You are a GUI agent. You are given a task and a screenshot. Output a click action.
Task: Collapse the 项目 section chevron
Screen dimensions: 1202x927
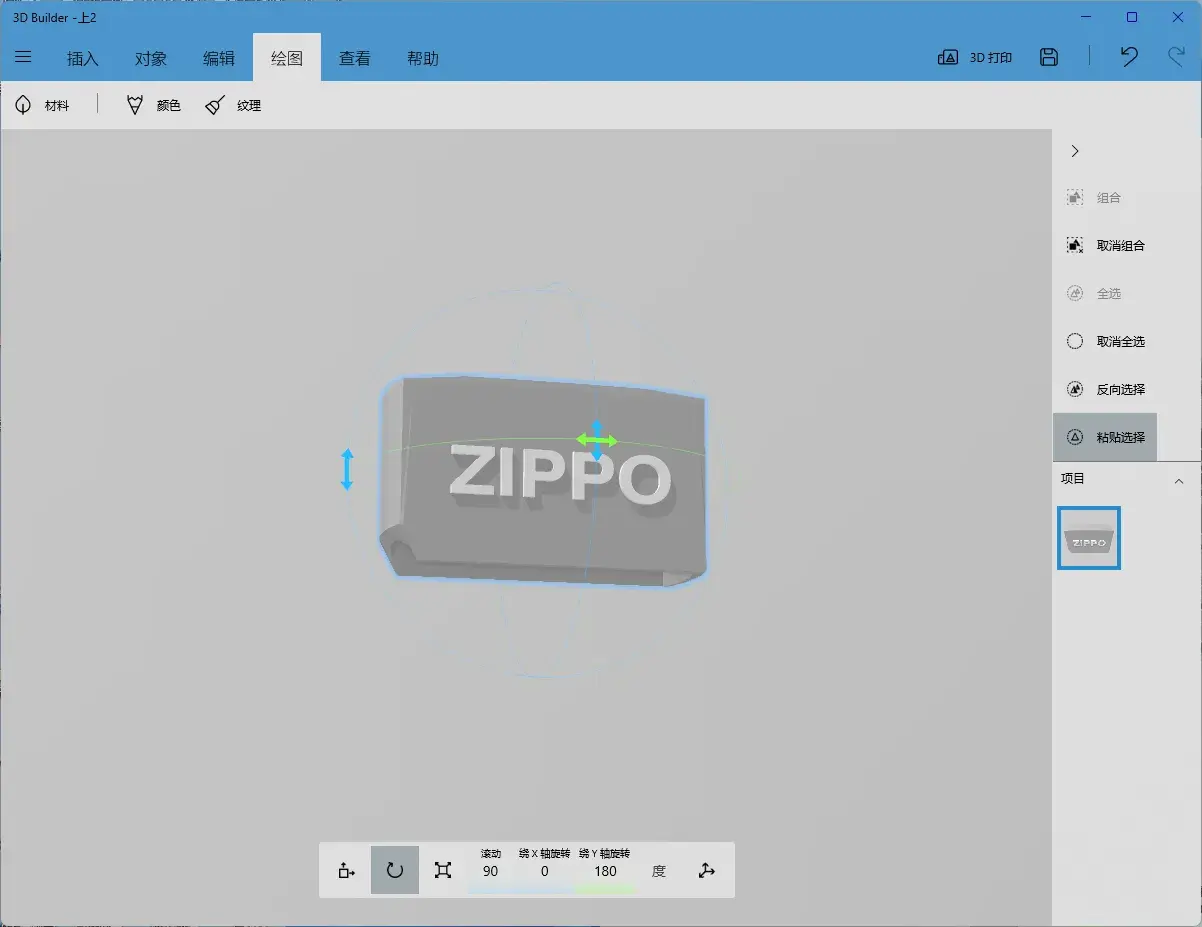pos(1179,481)
